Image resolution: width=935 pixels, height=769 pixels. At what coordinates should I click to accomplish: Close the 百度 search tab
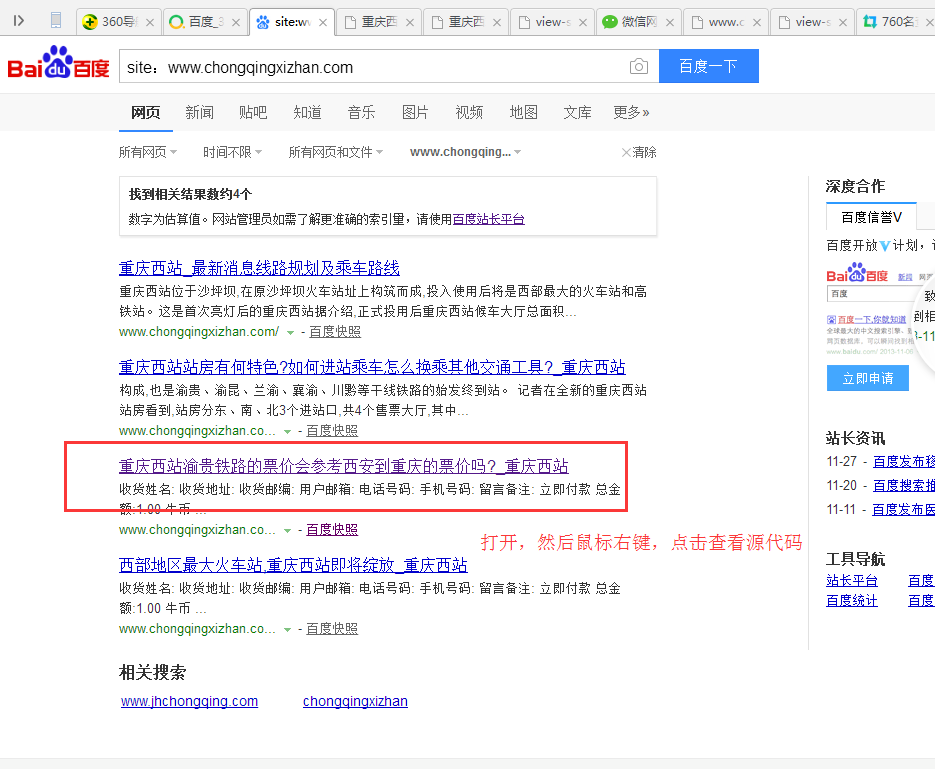[236, 23]
